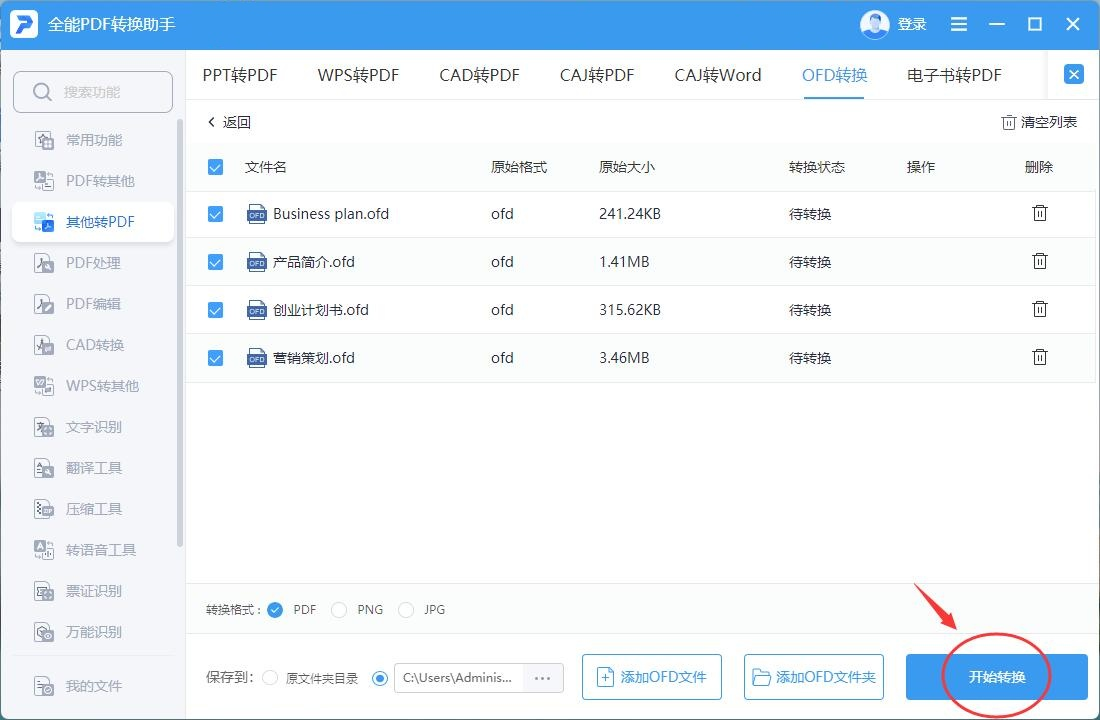The height and width of the screenshot is (720, 1100).
Task: Click the 开始转换 button
Action: click(996, 677)
